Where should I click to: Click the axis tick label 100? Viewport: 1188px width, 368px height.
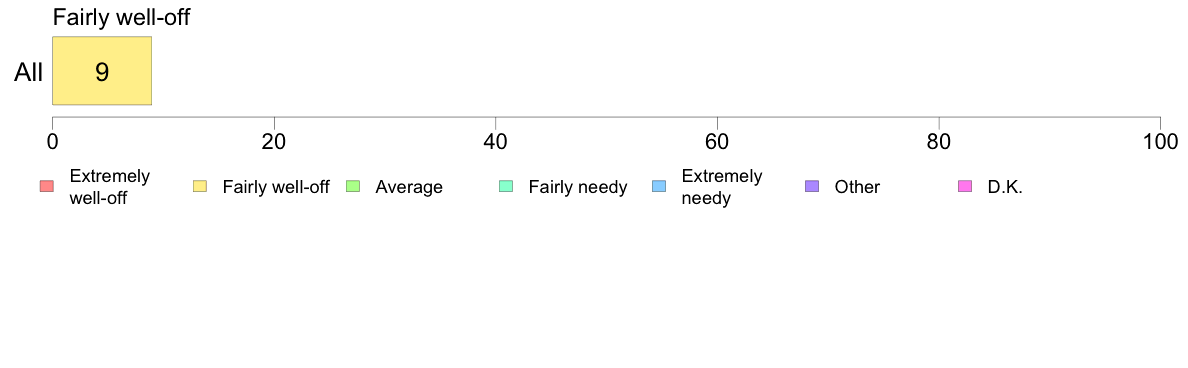[1158, 142]
